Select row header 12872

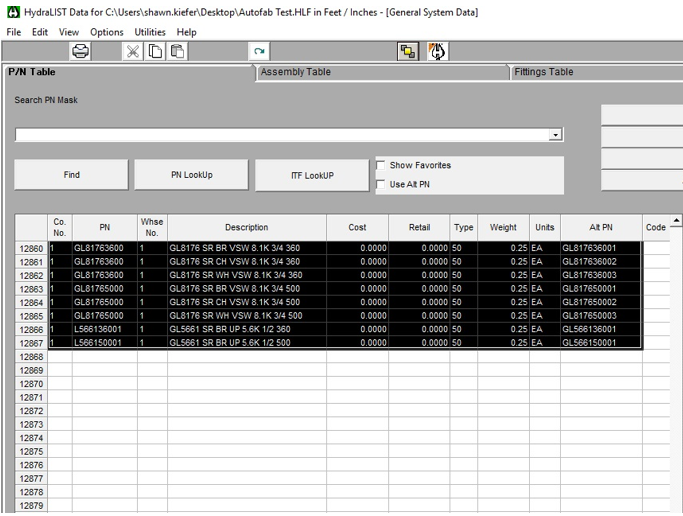[31, 411]
